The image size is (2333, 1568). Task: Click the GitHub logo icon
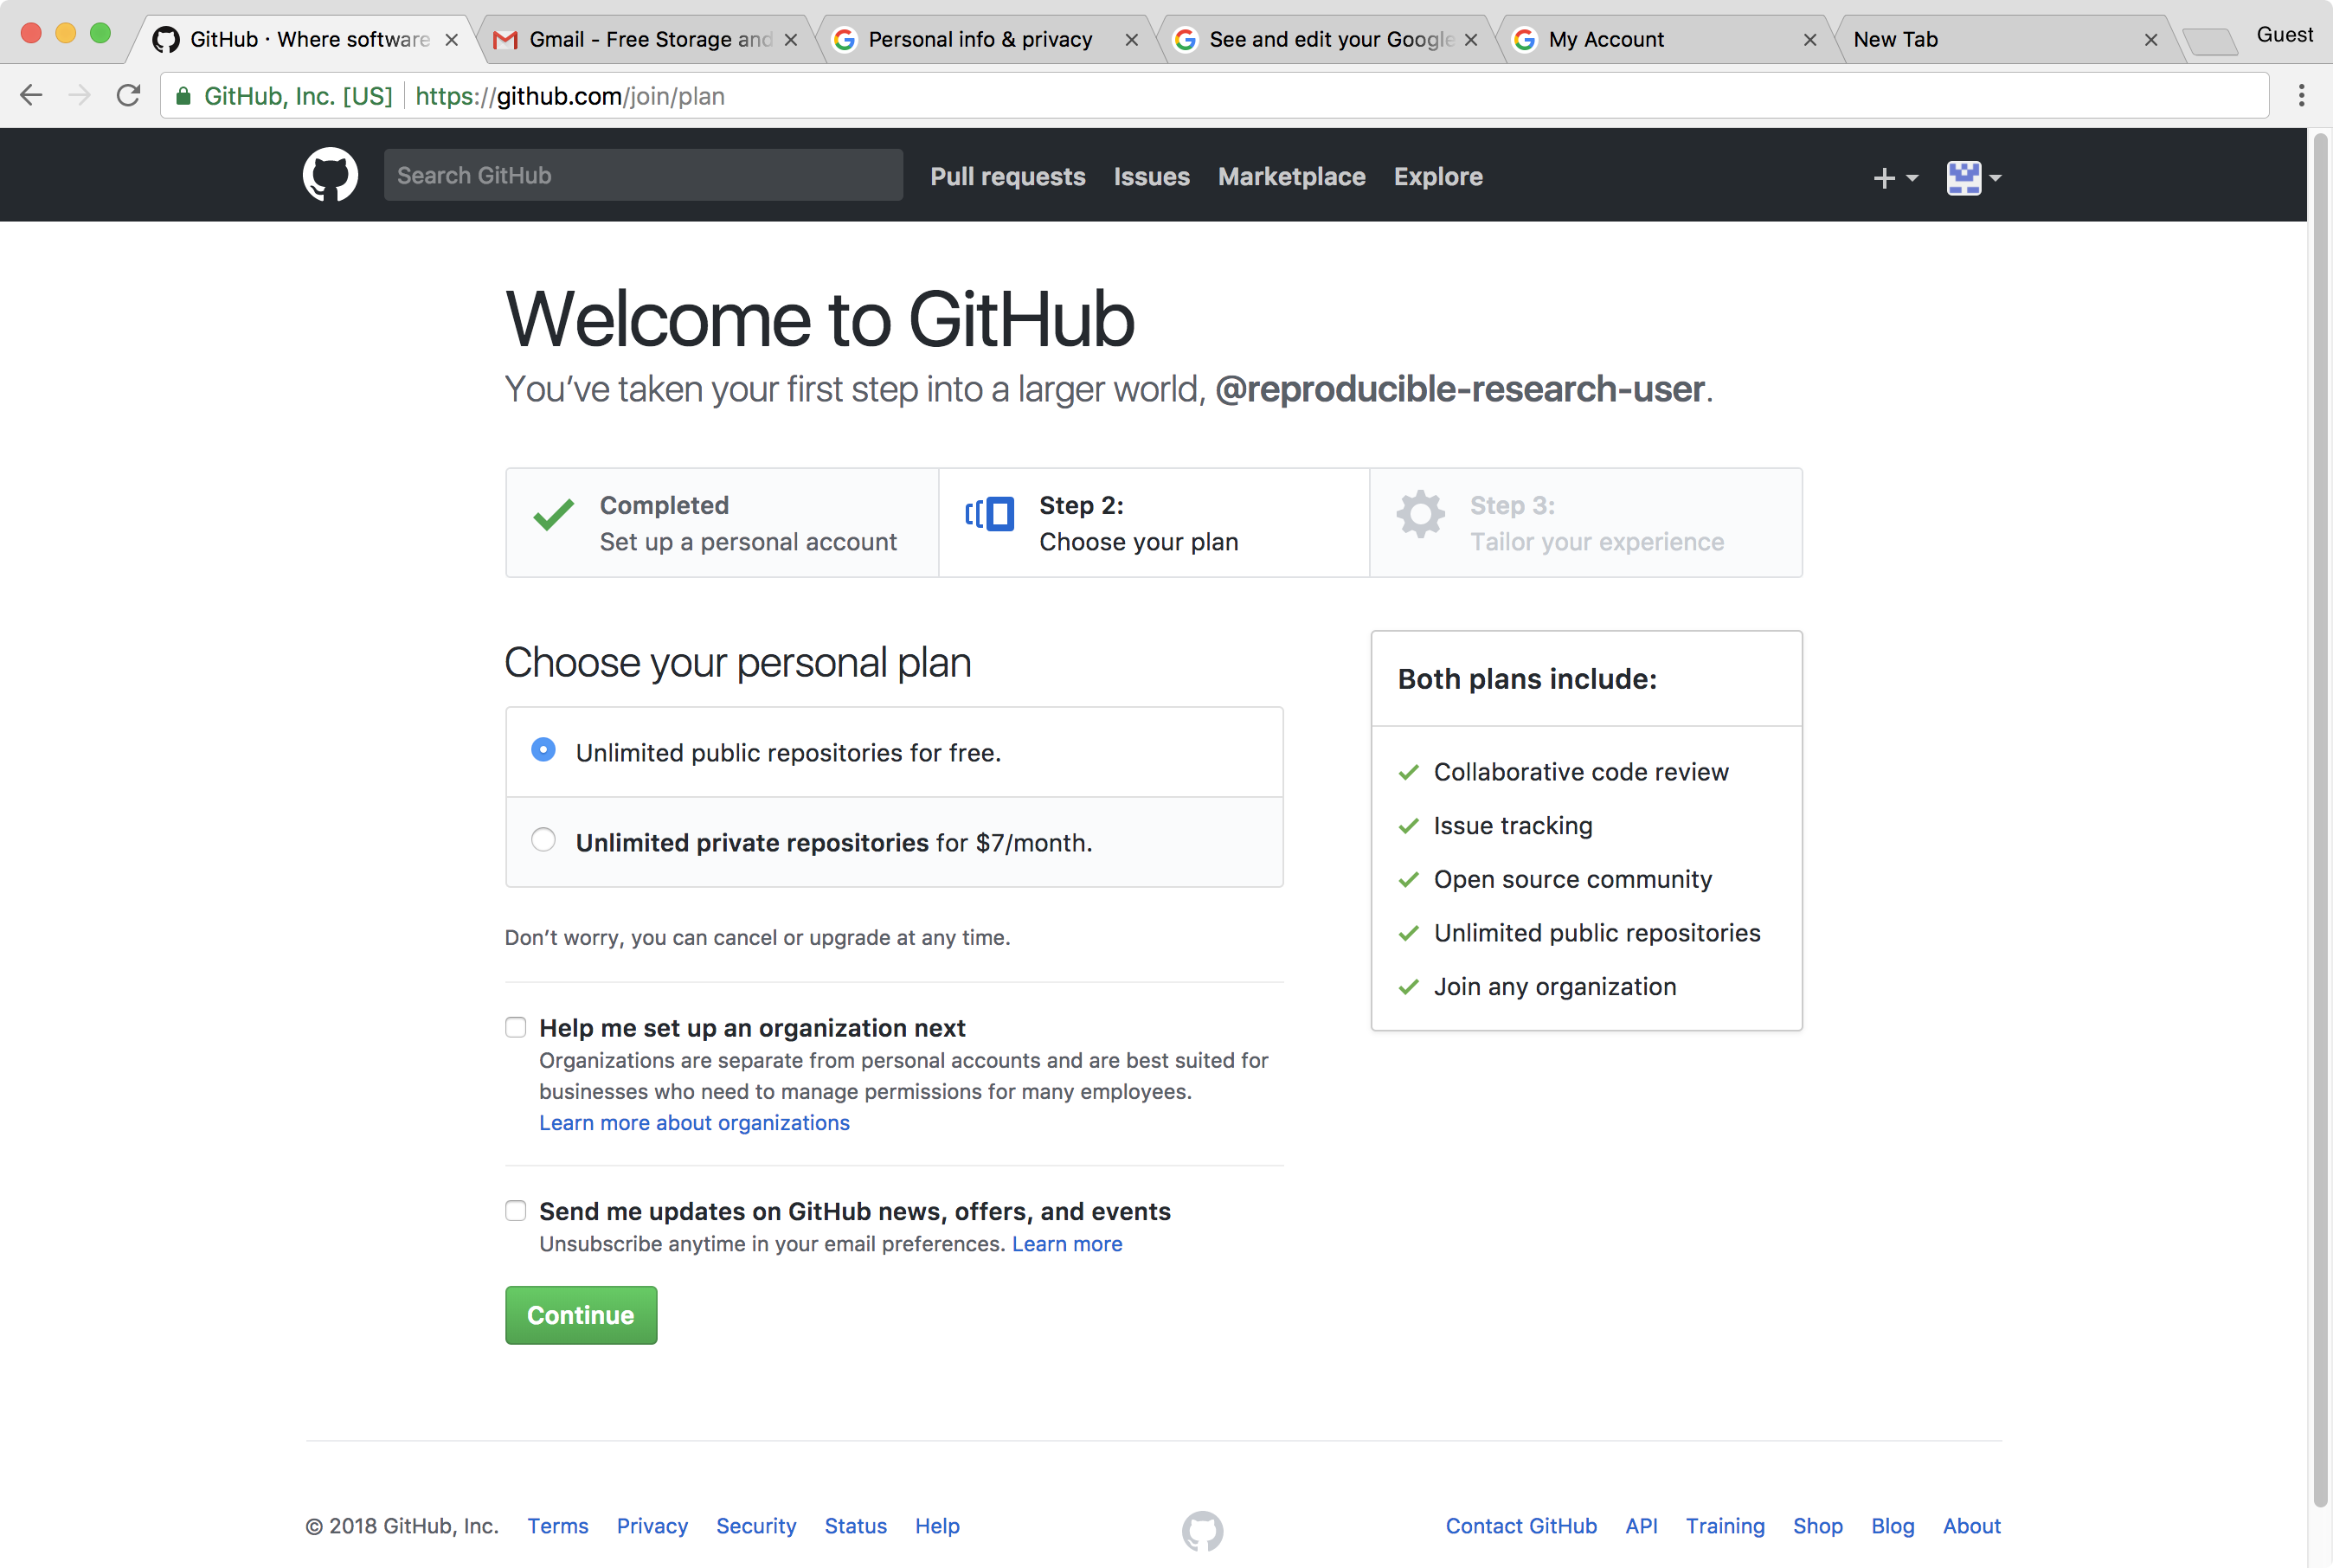tap(332, 175)
